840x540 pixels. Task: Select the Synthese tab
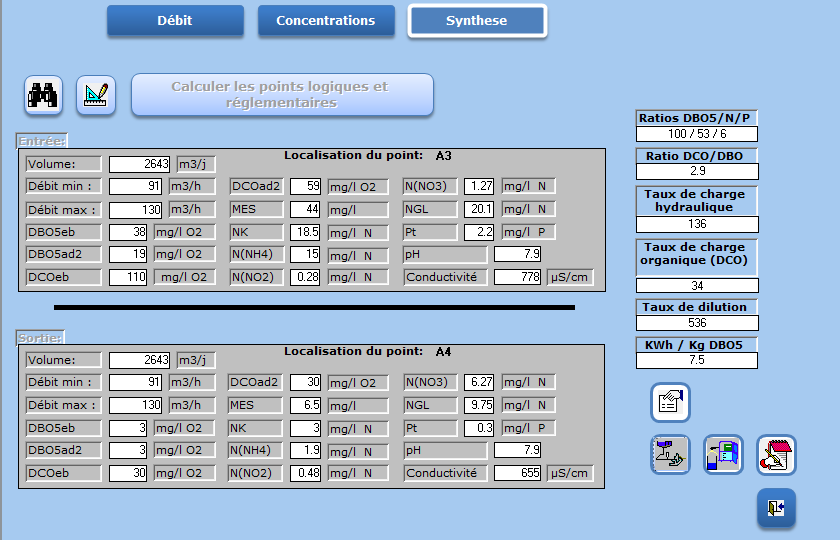[477, 21]
